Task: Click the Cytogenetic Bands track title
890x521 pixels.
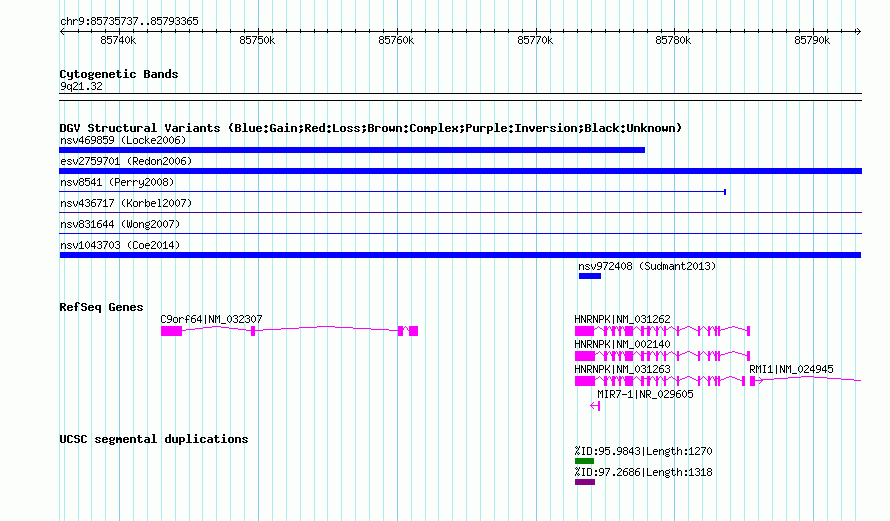Action: (119, 74)
